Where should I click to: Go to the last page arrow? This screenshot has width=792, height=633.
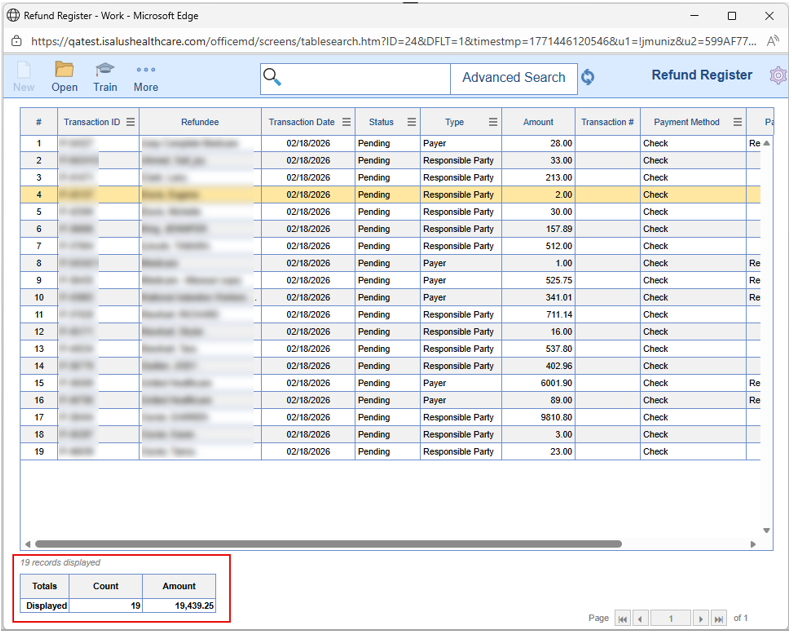pyautogui.click(x=718, y=619)
